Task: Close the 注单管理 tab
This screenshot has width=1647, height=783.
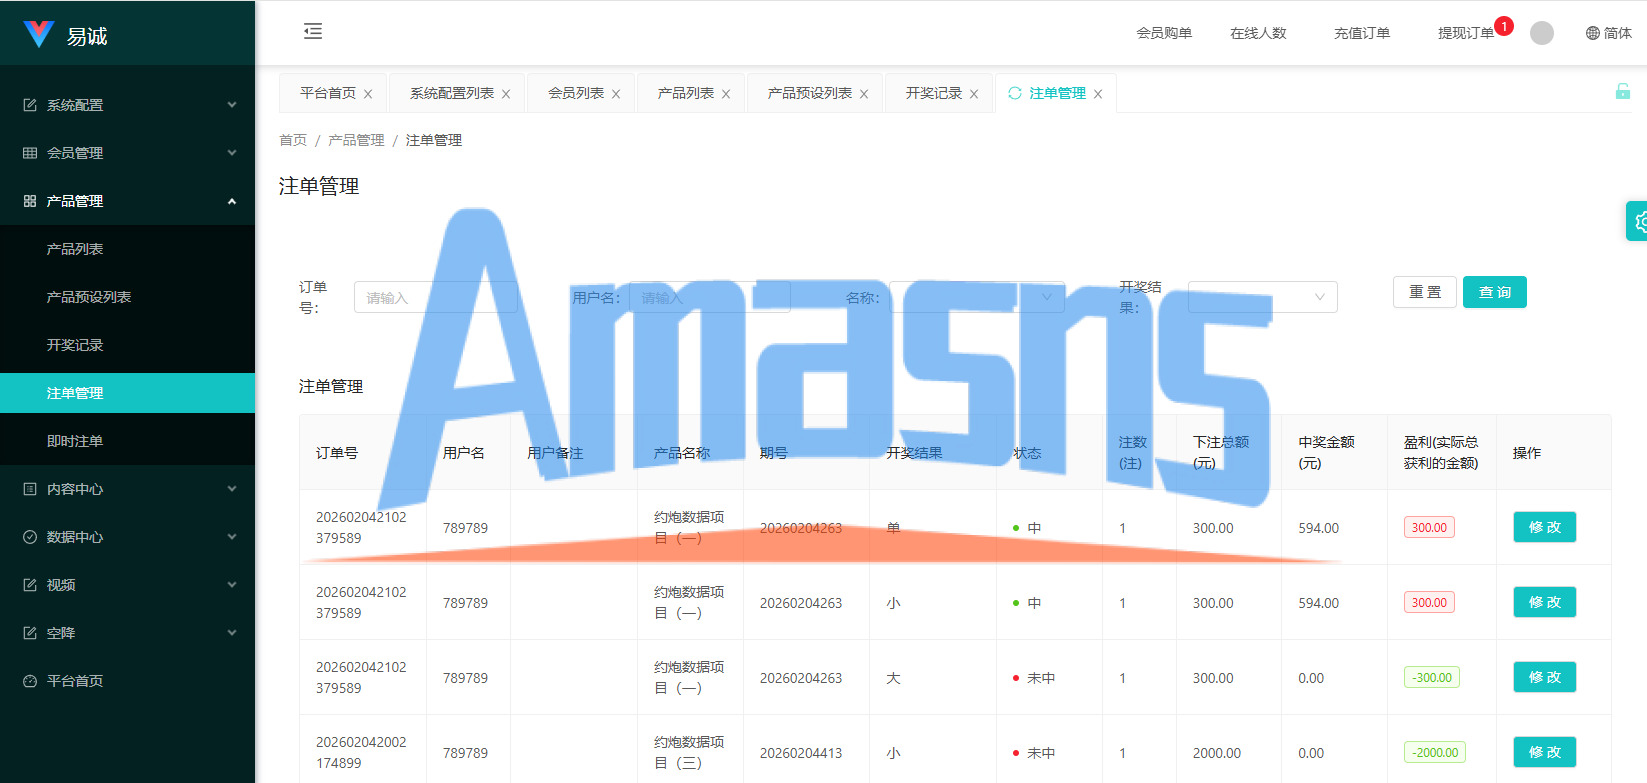Action: (1098, 94)
